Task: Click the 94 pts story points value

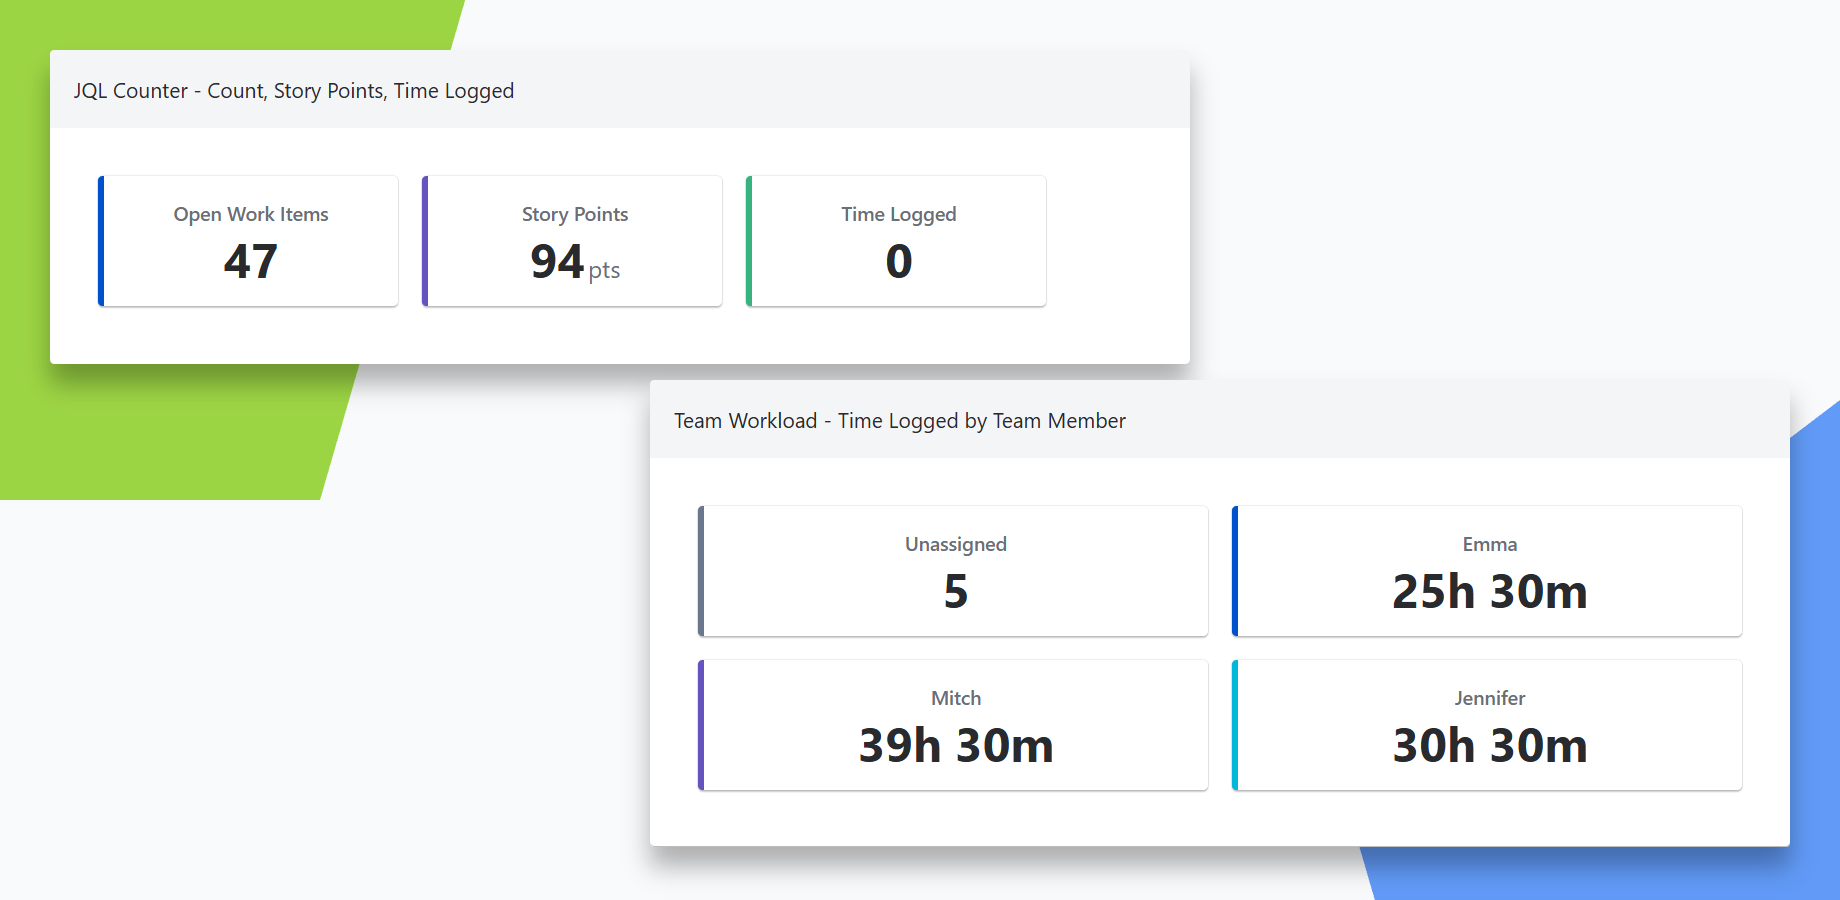Action: (571, 263)
